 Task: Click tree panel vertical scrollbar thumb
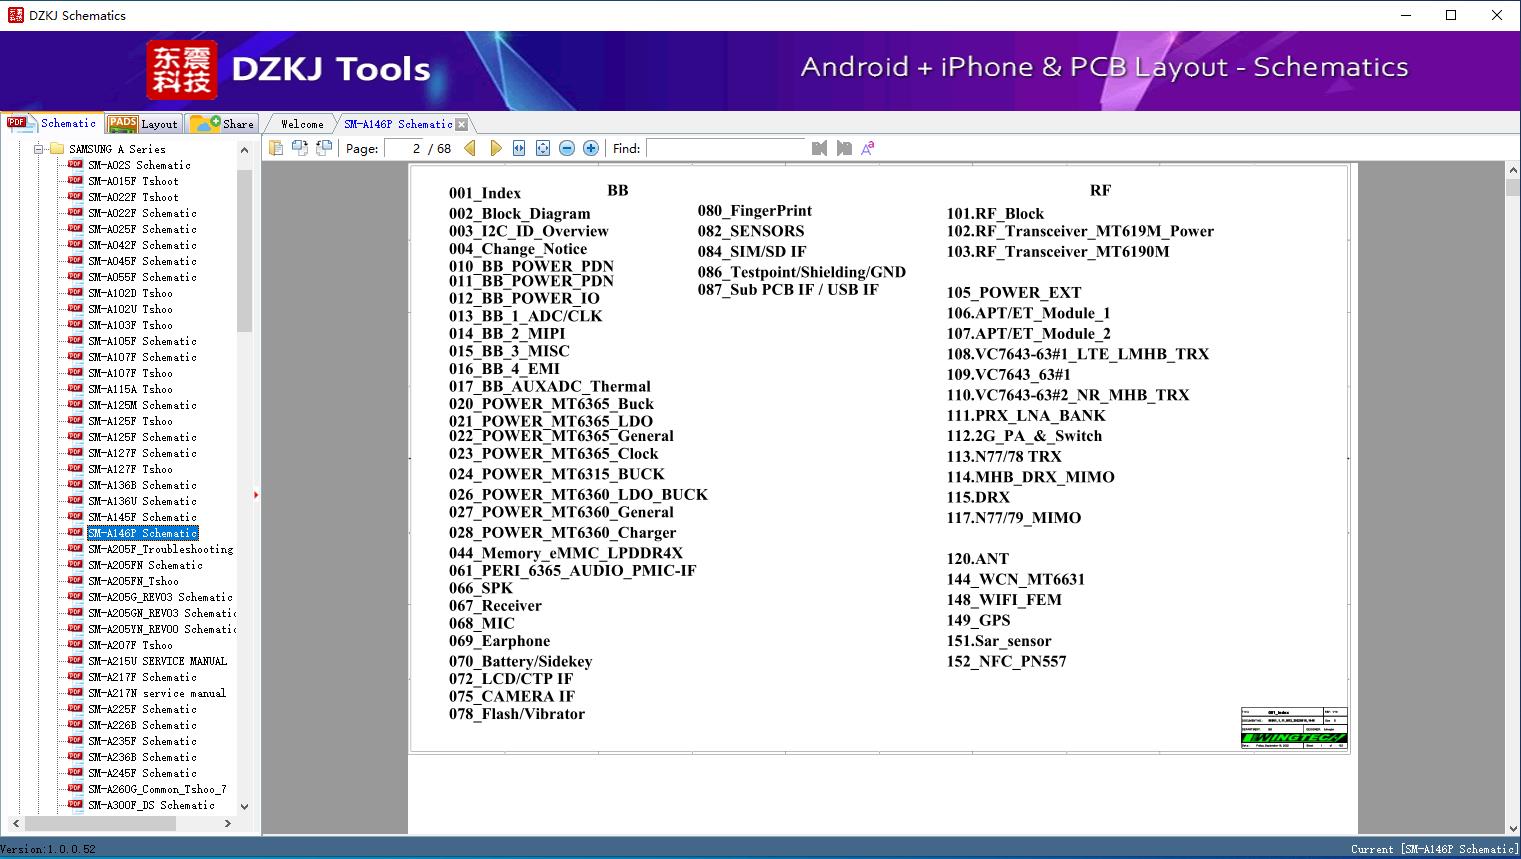pos(244,250)
